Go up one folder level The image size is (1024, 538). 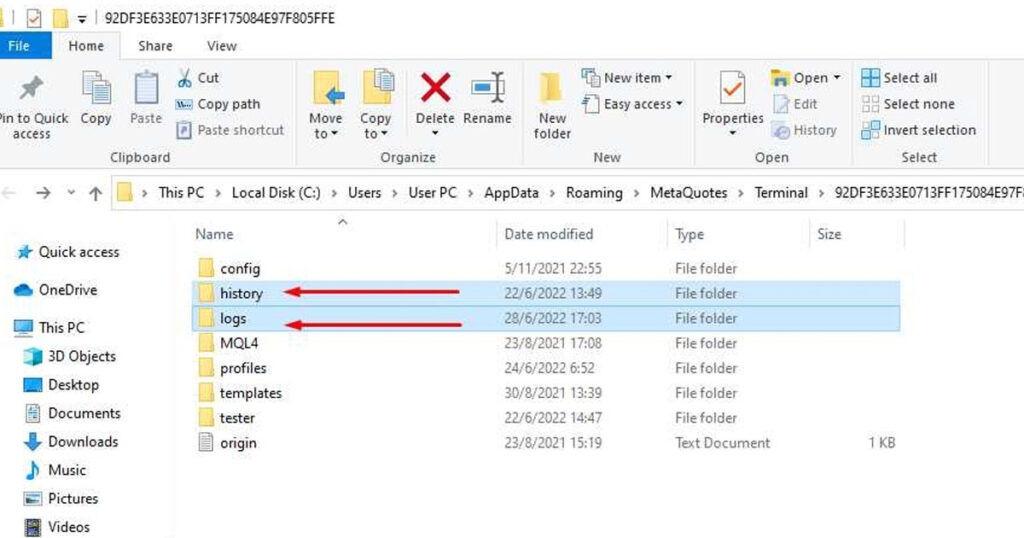95,193
